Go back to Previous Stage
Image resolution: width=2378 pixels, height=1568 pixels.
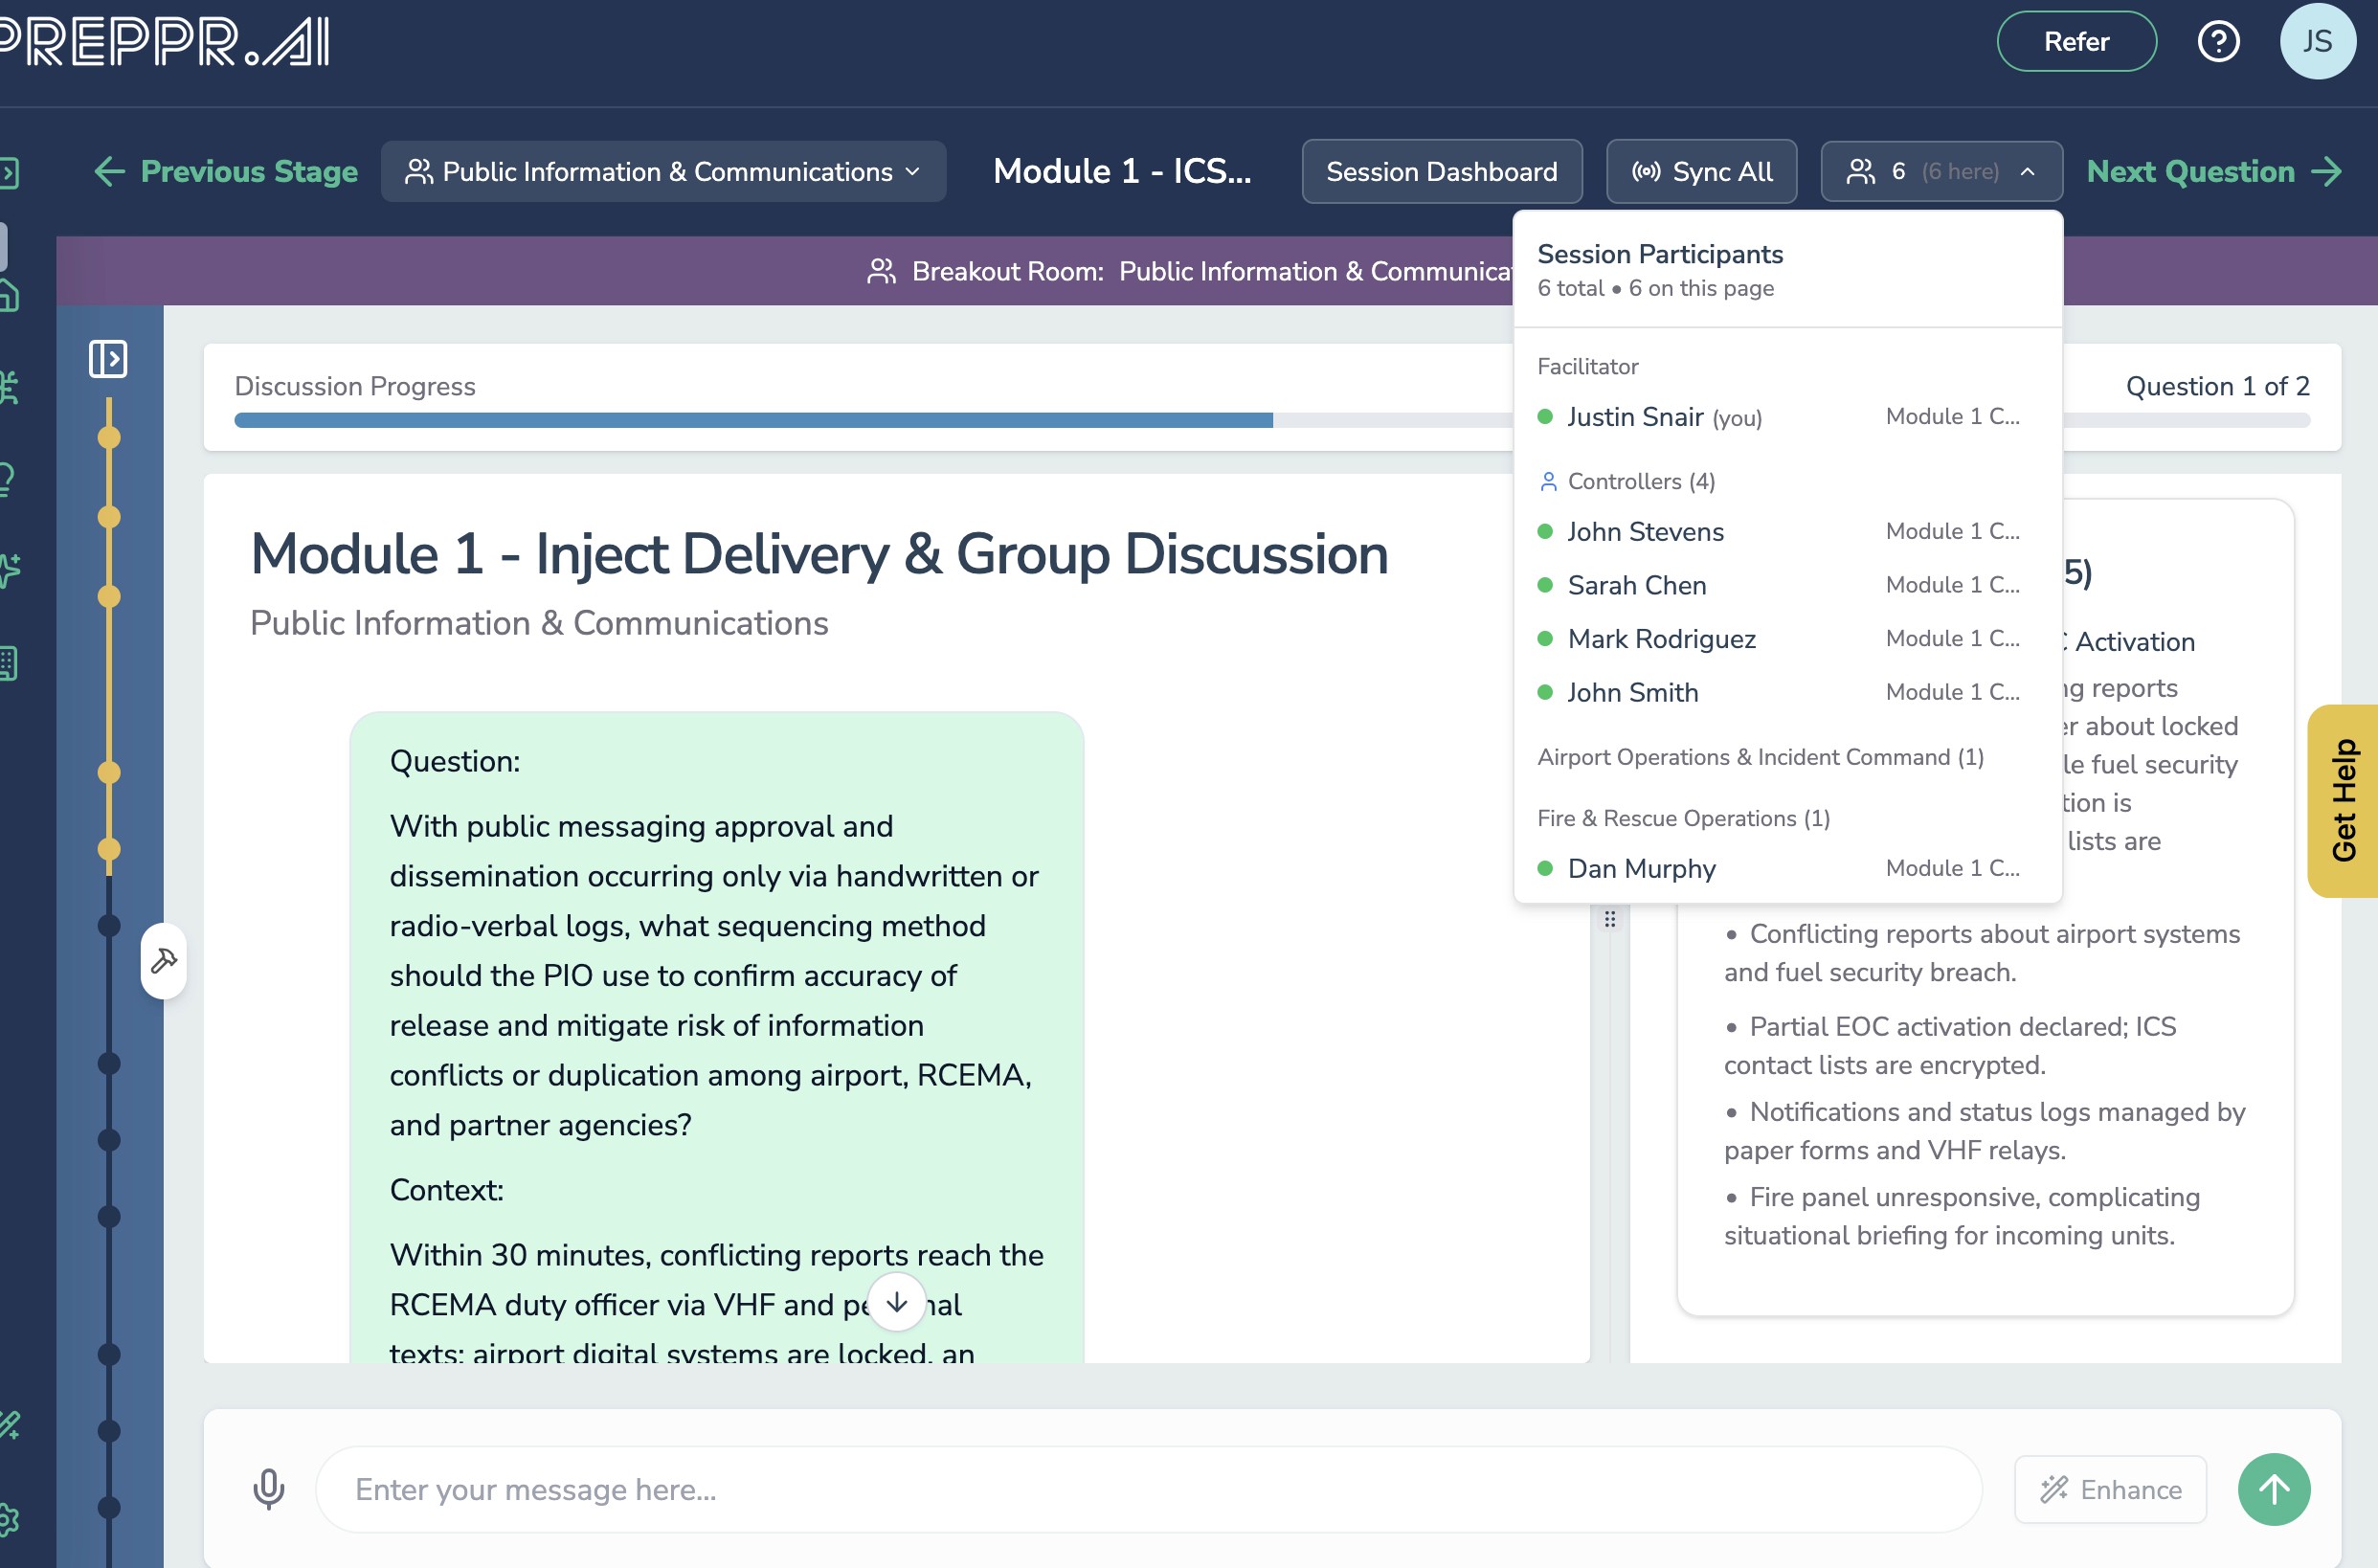tap(226, 172)
